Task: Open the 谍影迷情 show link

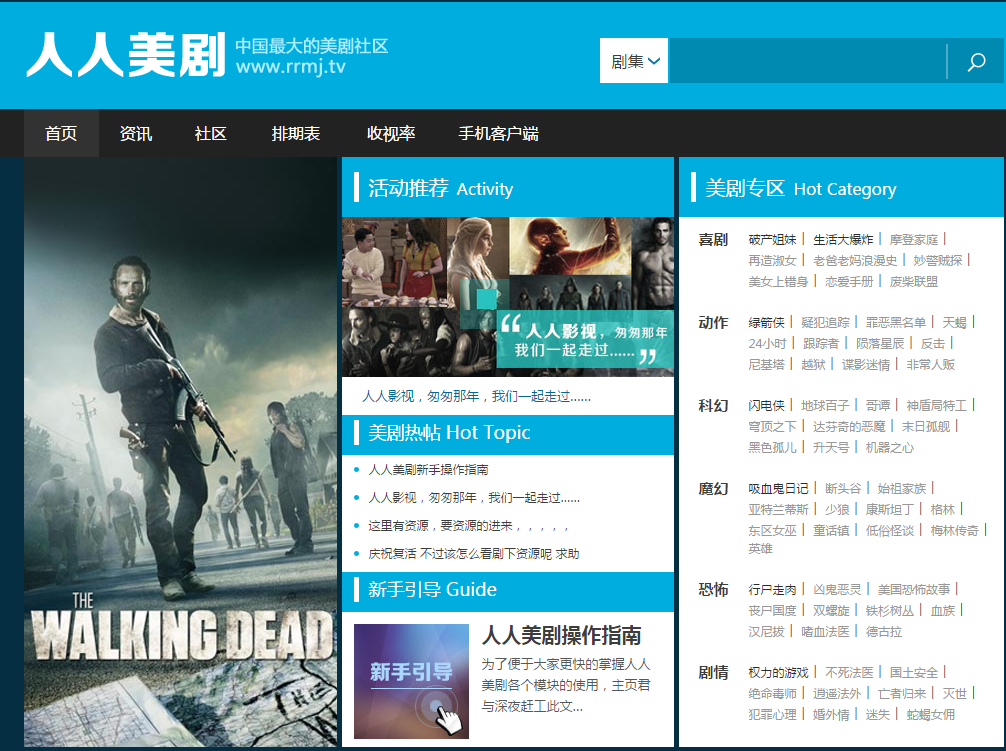Action: click(x=866, y=365)
